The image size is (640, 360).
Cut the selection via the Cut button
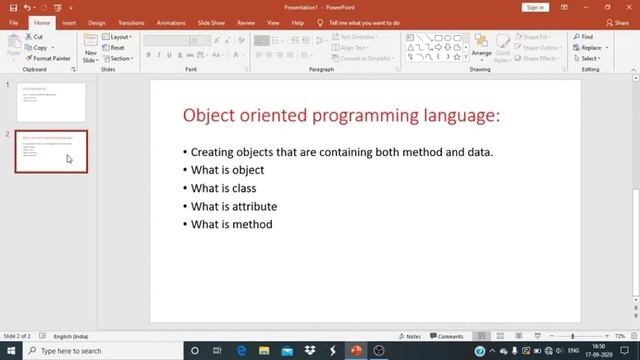pos(34,37)
